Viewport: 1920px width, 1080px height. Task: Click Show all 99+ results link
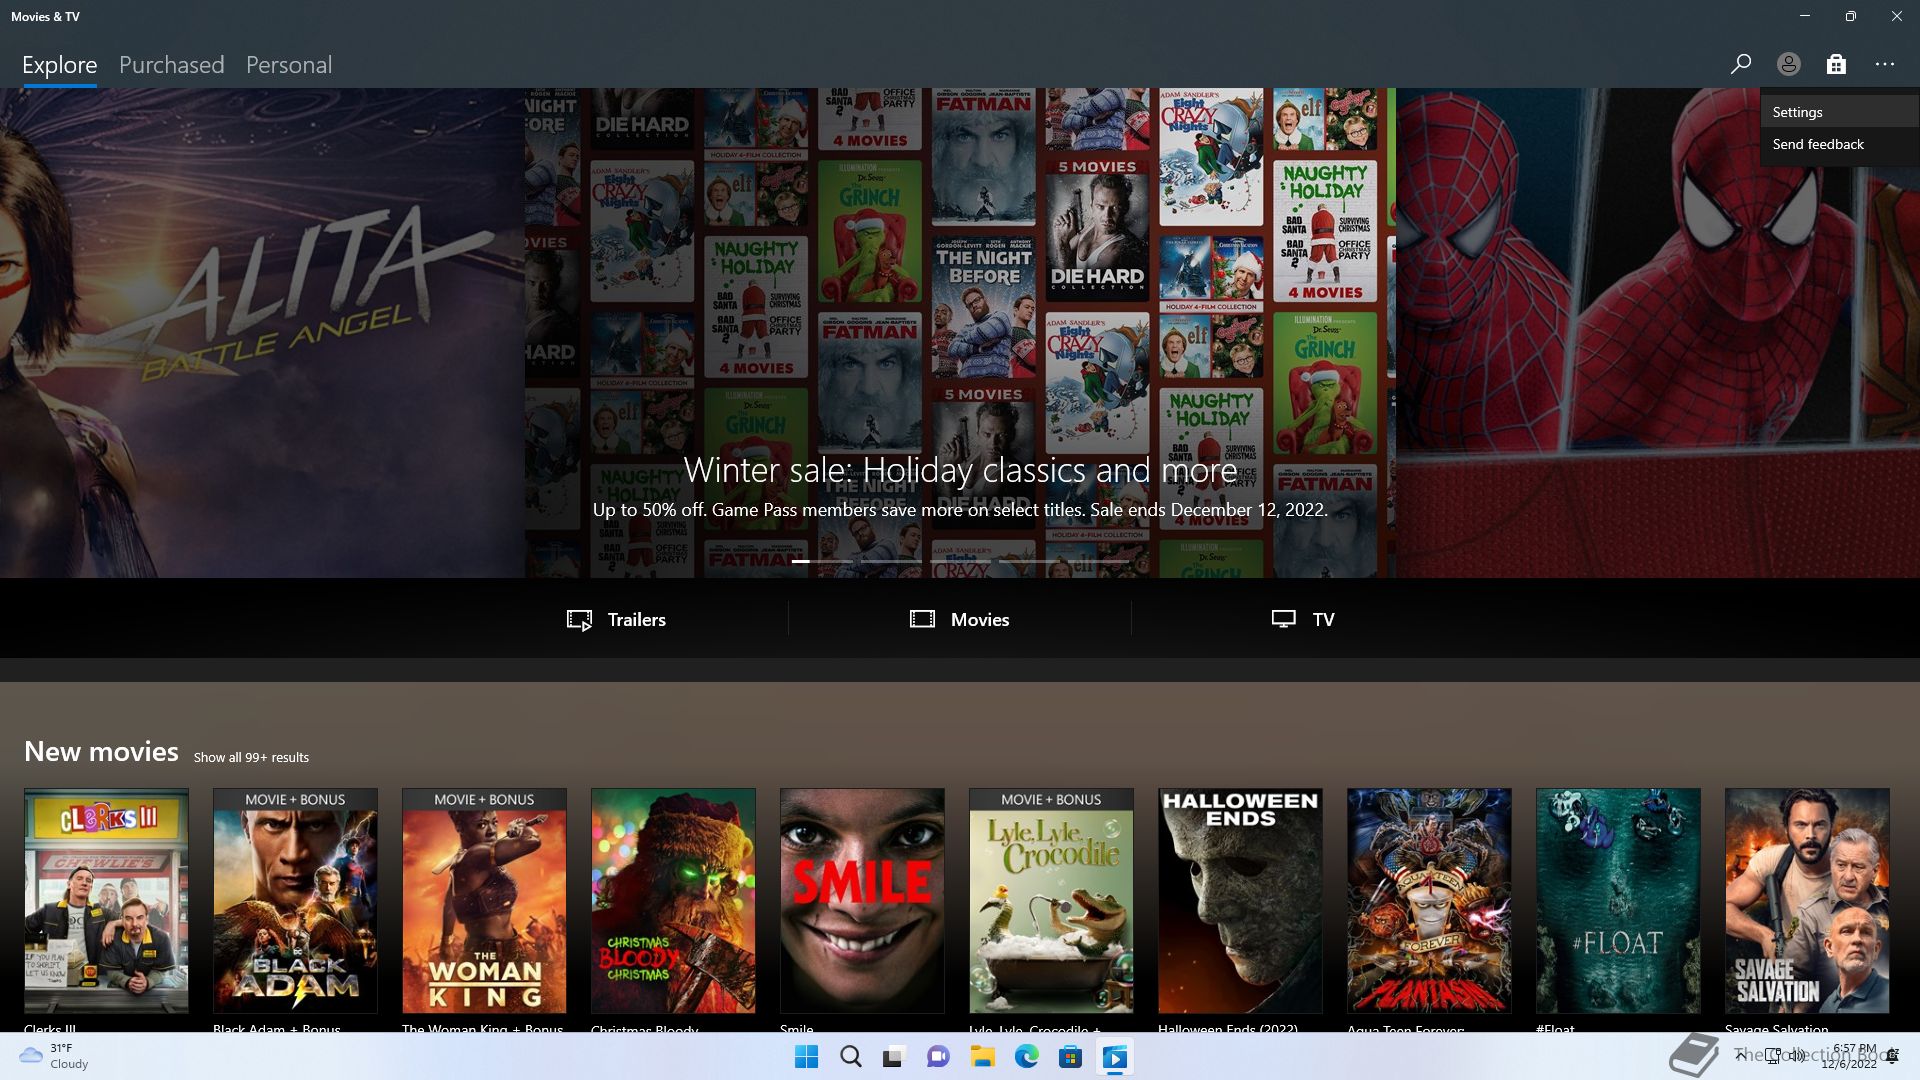coord(251,757)
